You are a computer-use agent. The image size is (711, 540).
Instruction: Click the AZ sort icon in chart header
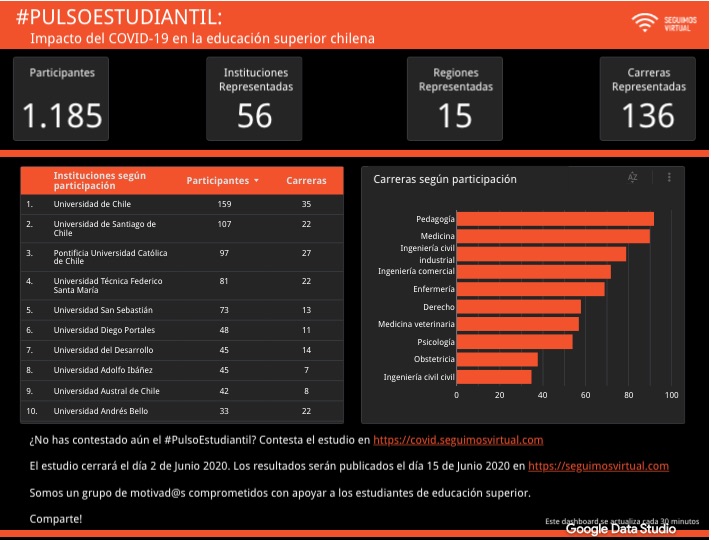(633, 177)
